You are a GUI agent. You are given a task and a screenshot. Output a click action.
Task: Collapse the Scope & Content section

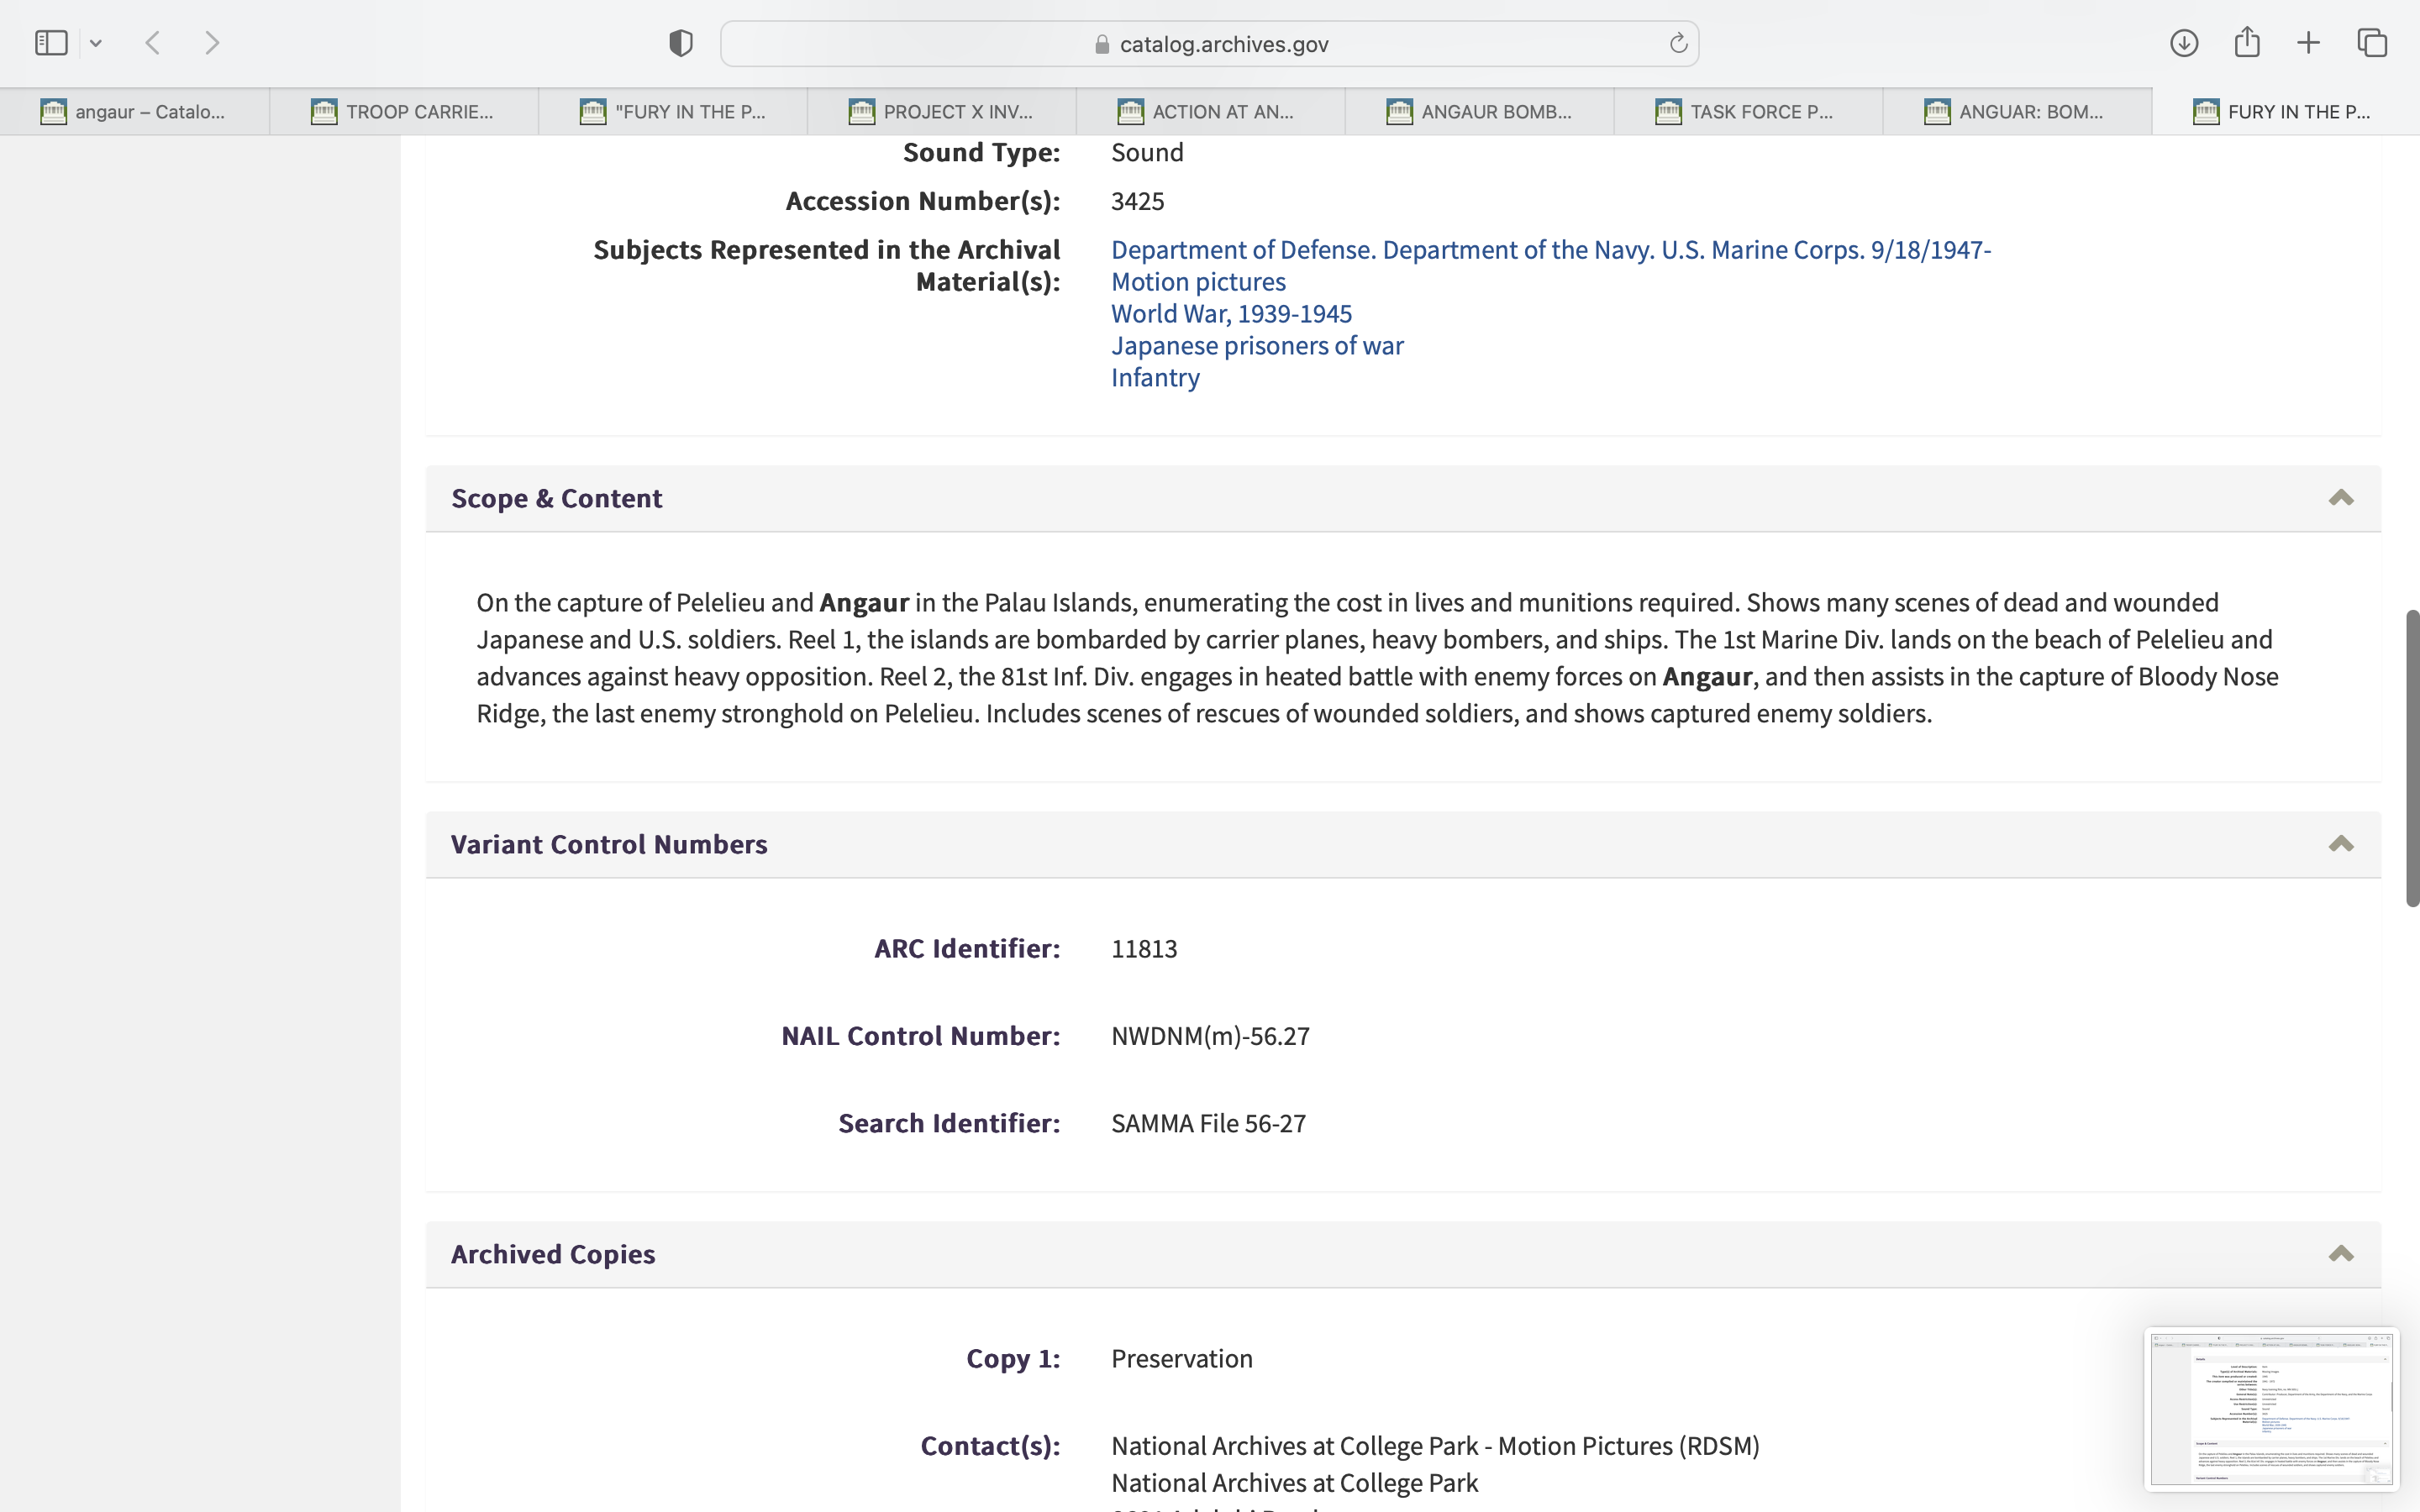point(2340,498)
